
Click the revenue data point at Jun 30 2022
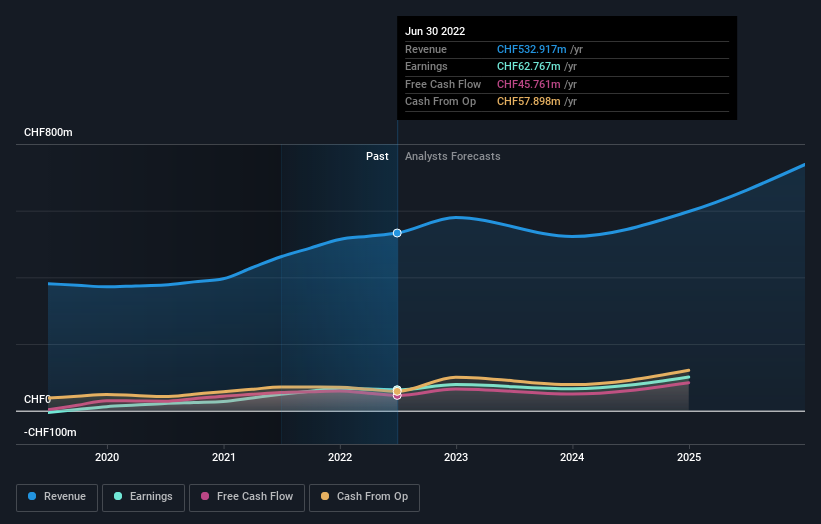(x=397, y=233)
